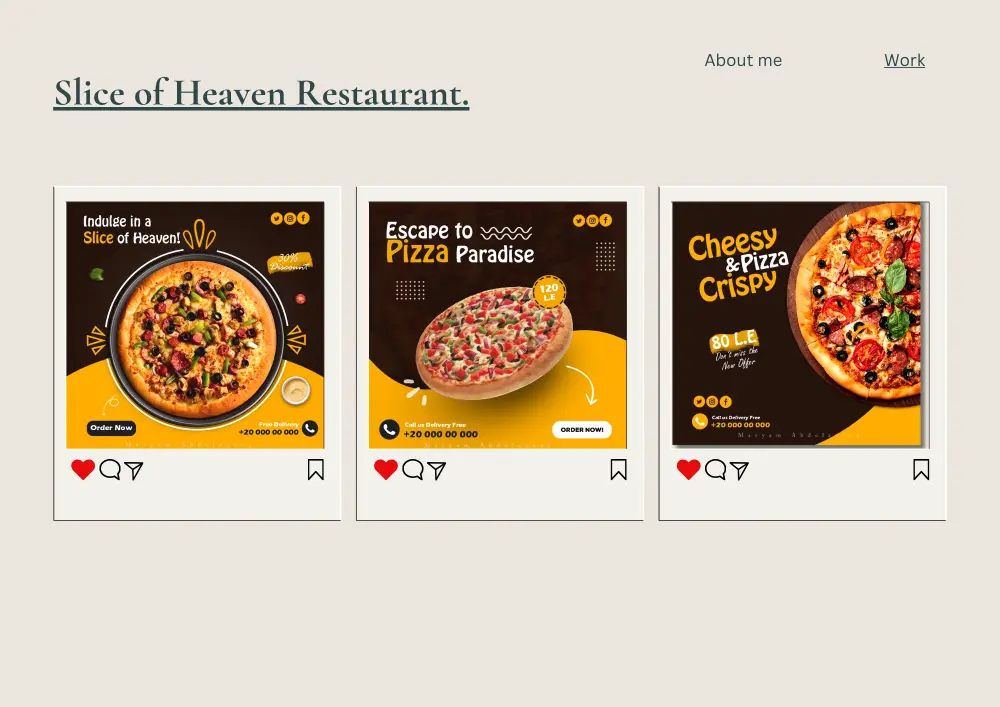
Task: Click the share arrow under Cheesy Crispy post
Action: click(739, 470)
